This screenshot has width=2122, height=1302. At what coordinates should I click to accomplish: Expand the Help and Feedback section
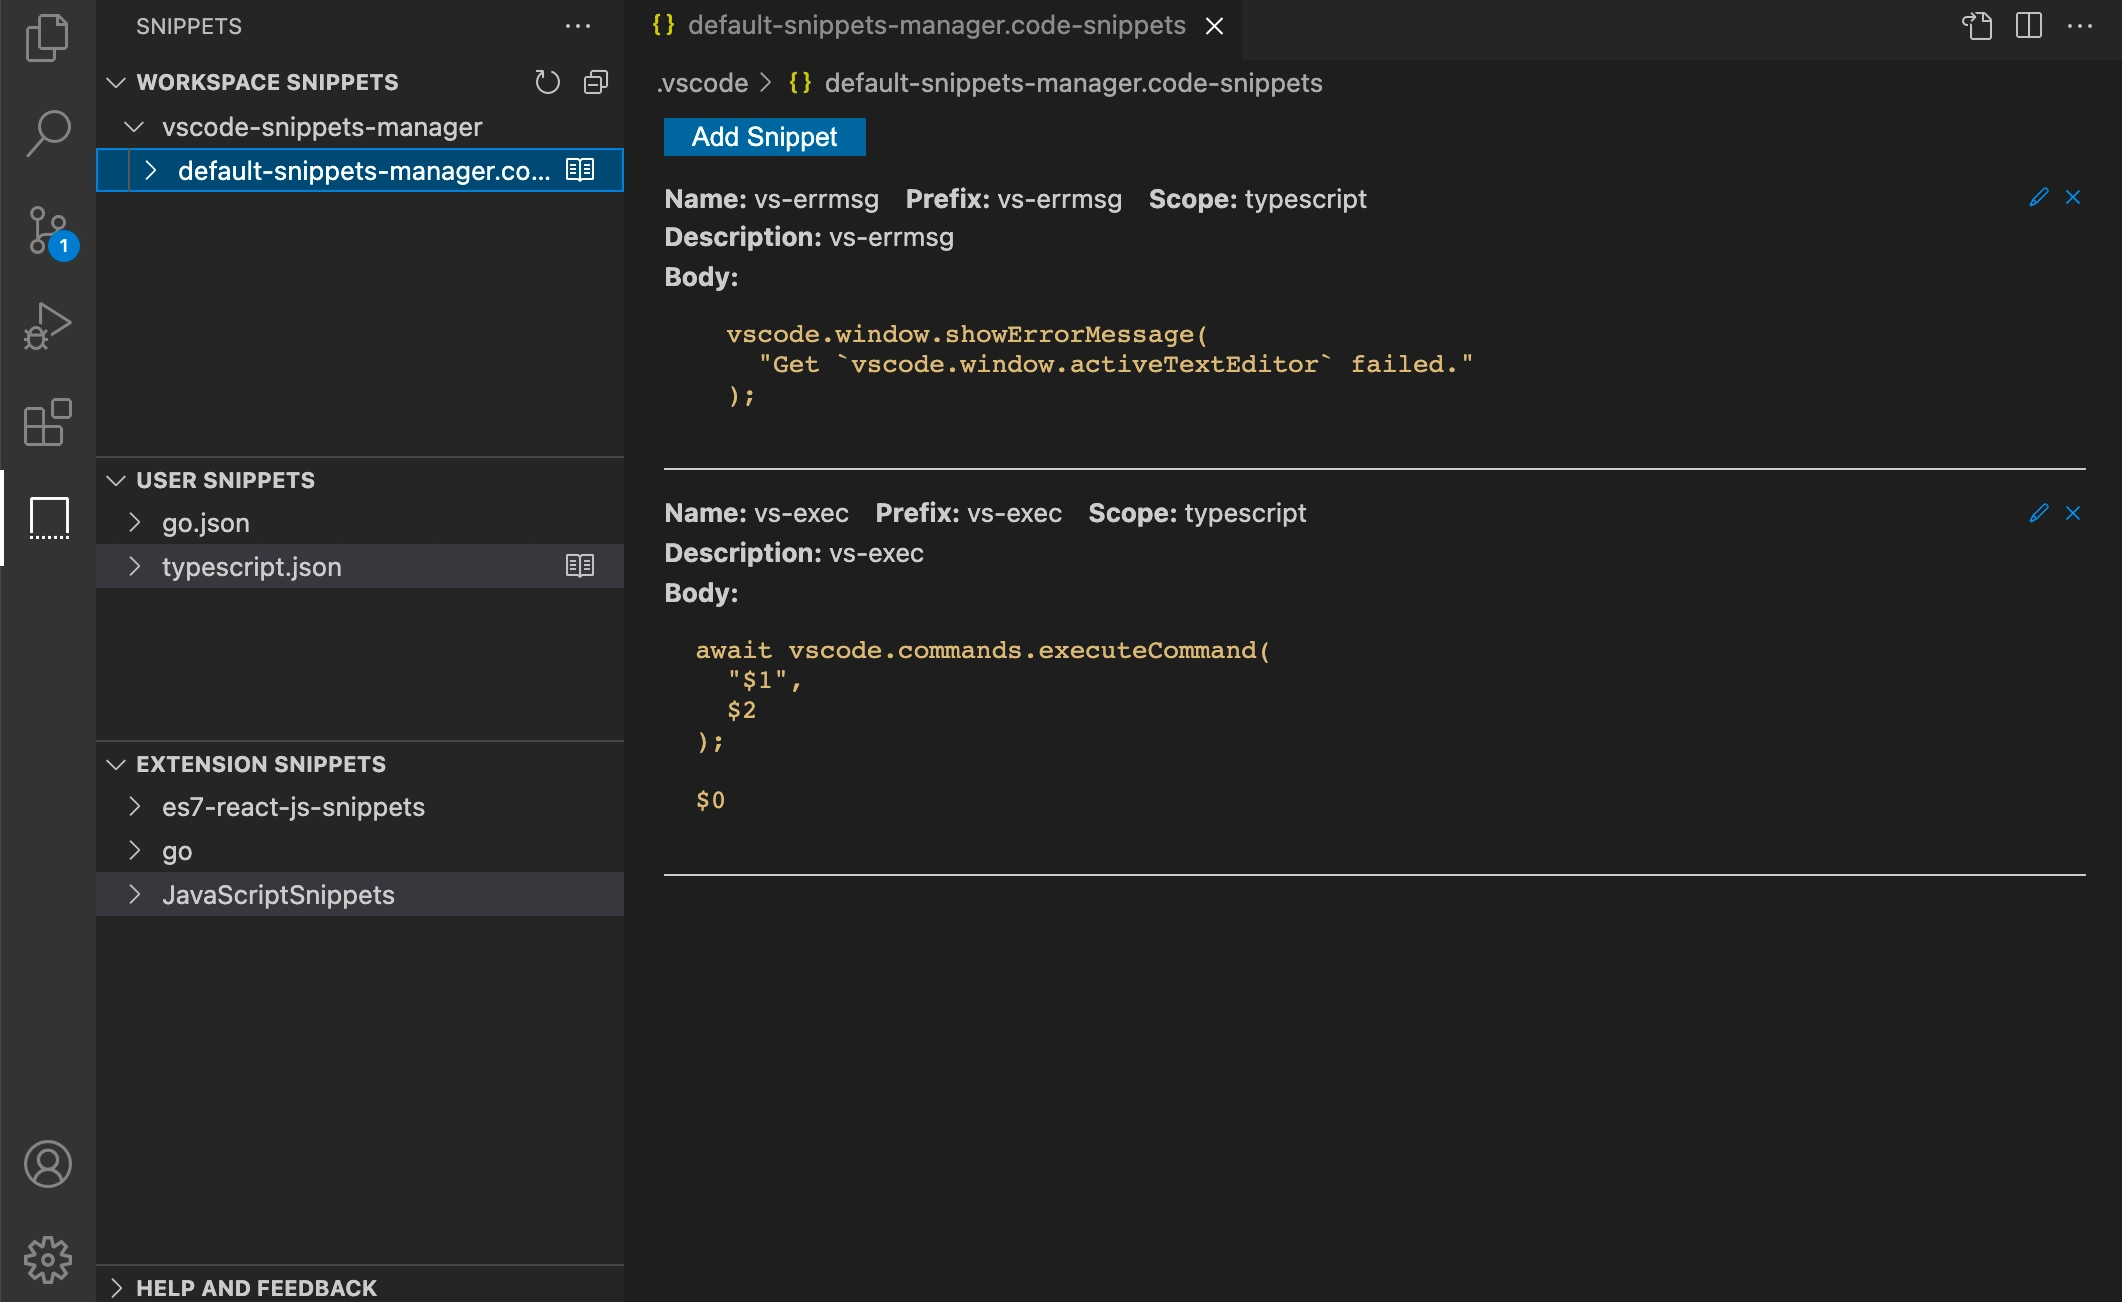click(x=116, y=1288)
